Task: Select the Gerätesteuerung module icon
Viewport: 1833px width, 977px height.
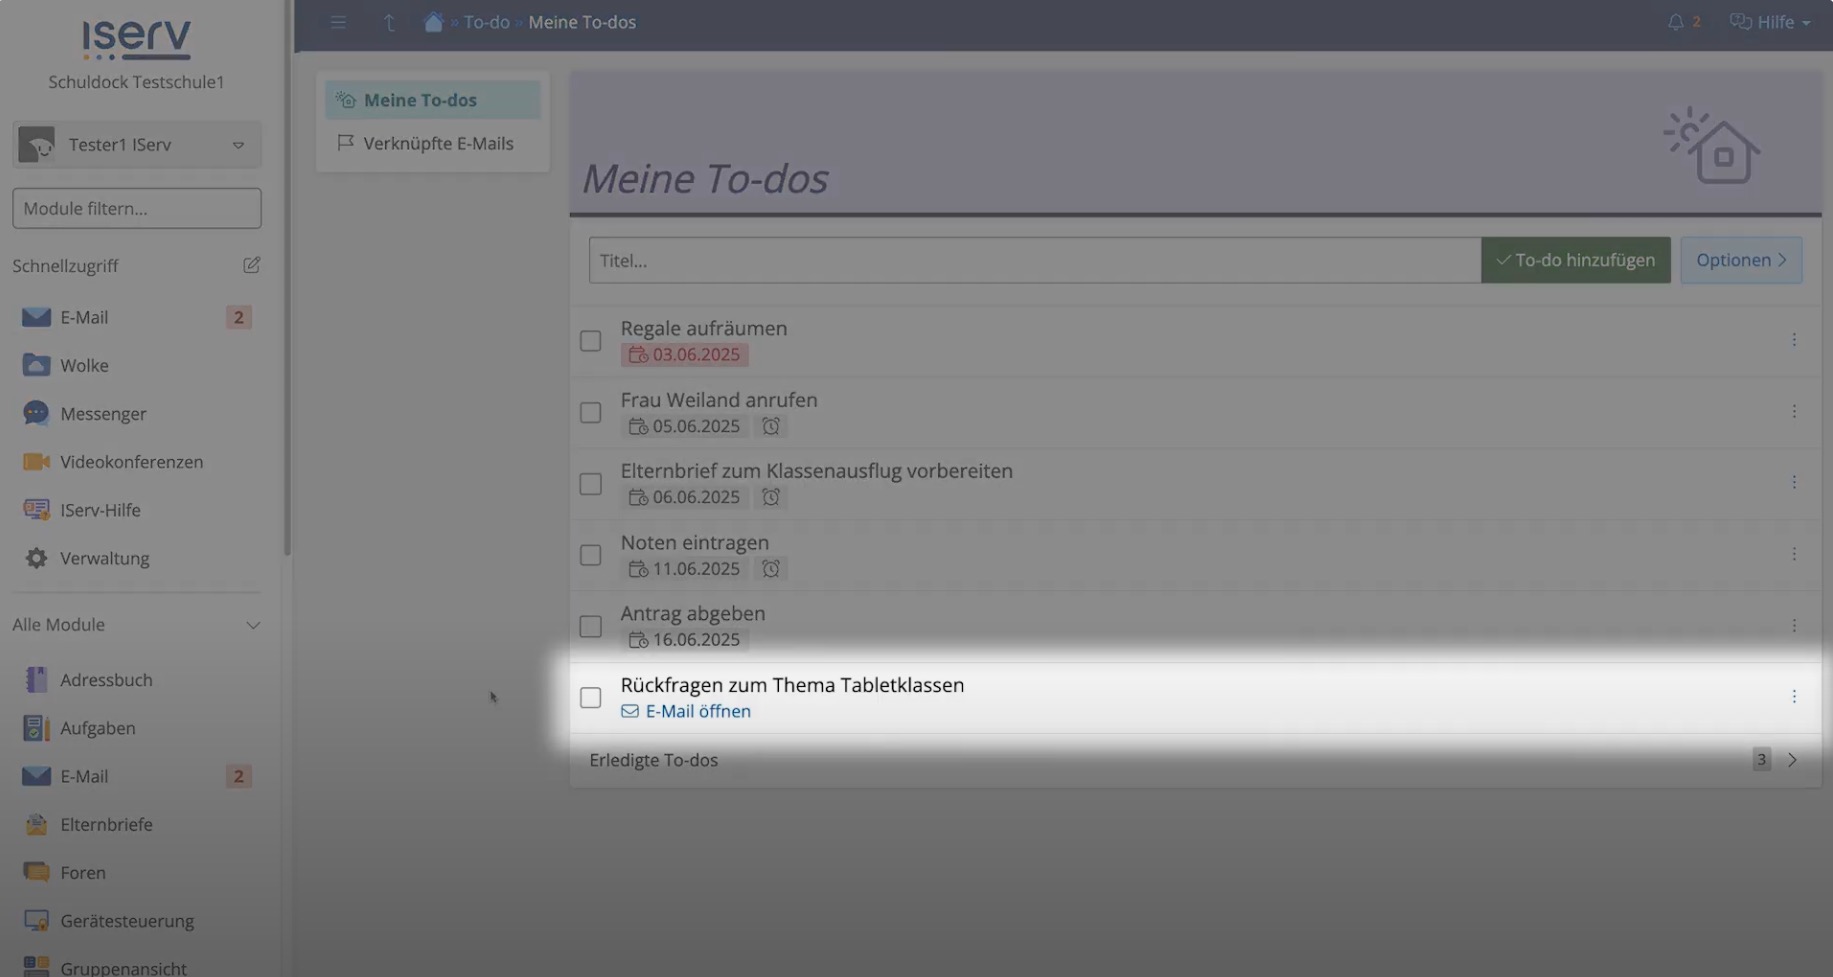Action: (35, 920)
